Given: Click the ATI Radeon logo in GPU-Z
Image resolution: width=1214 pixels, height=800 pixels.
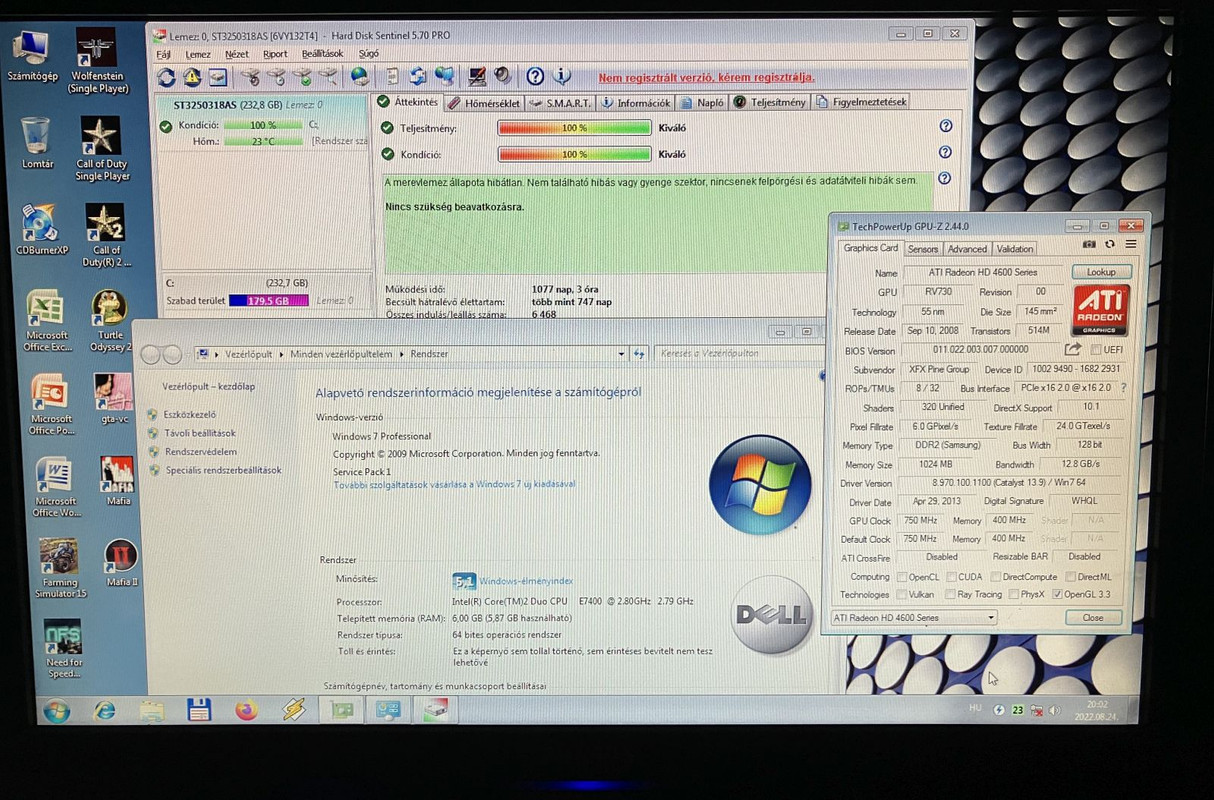Looking at the screenshot, I should [1100, 310].
